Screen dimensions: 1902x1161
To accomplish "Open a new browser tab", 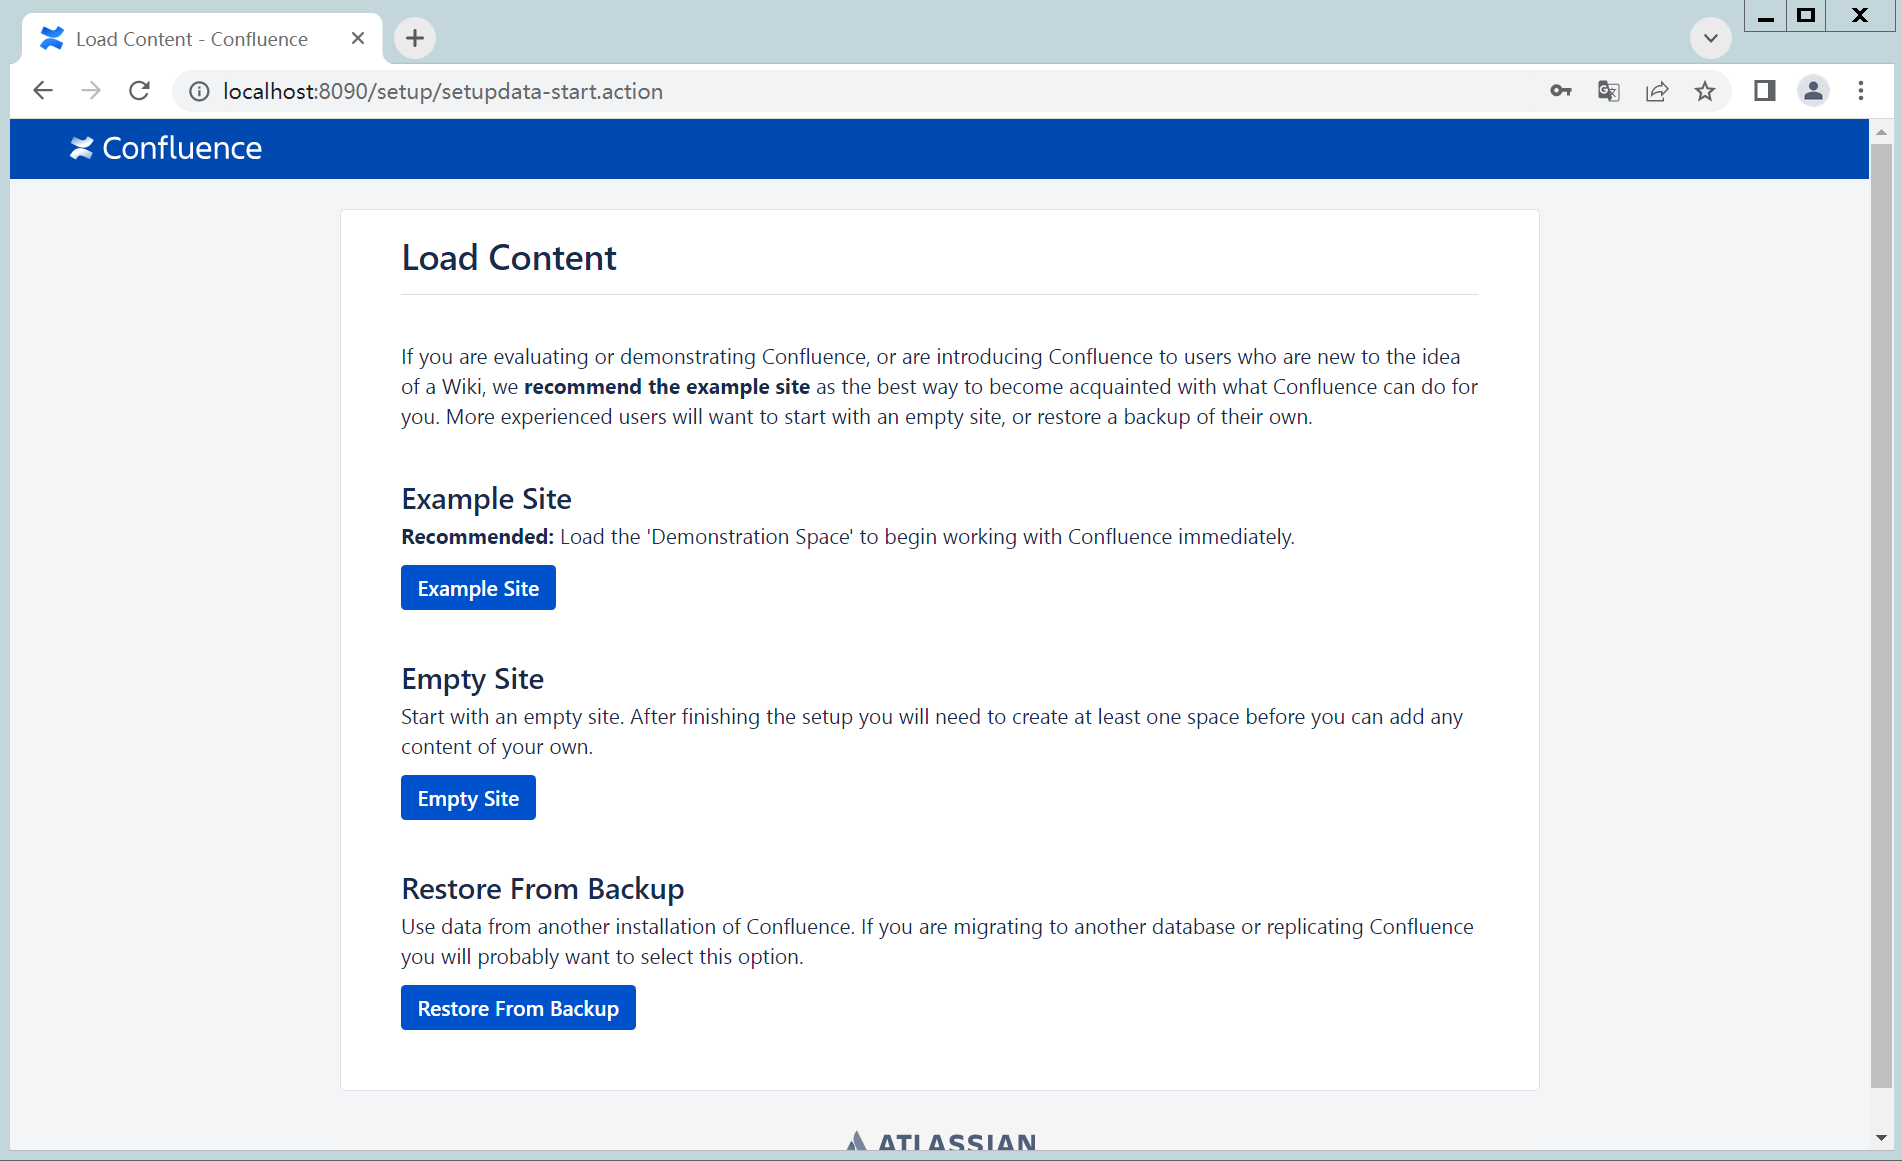I will (415, 38).
